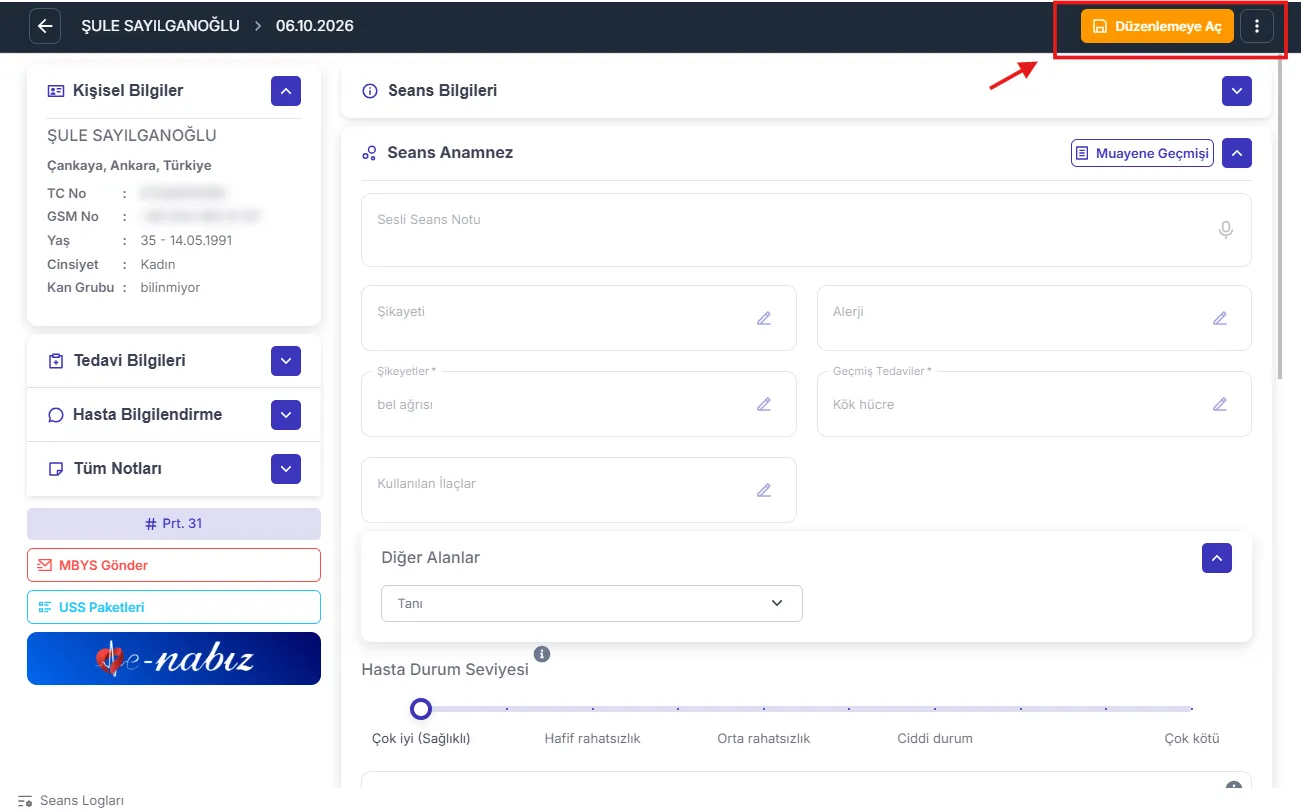Click the Kullanılan İlaçlar field
The image size is (1301, 812).
point(579,490)
